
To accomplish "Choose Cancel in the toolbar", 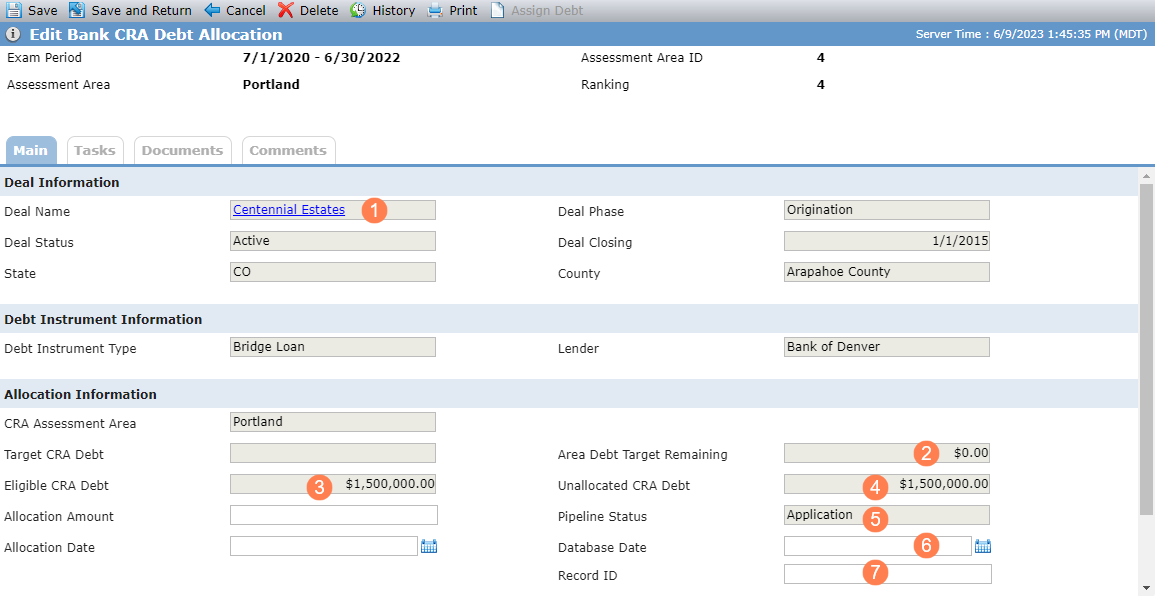I will pyautogui.click(x=246, y=11).
